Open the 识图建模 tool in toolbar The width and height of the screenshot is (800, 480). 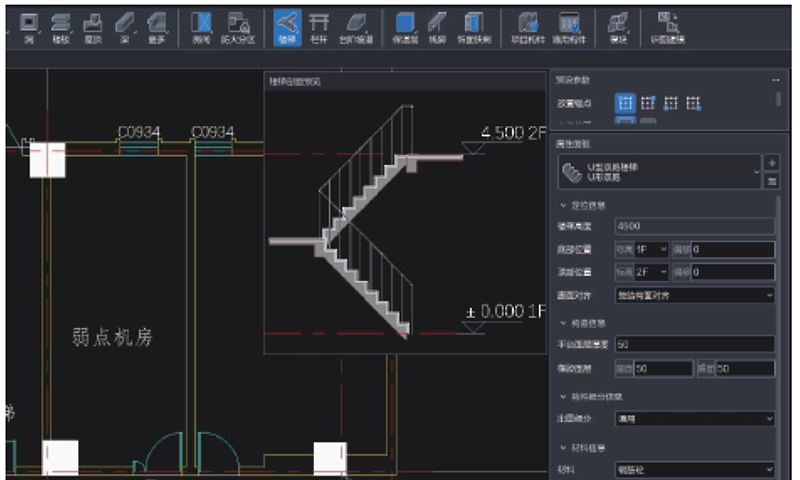click(670, 26)
